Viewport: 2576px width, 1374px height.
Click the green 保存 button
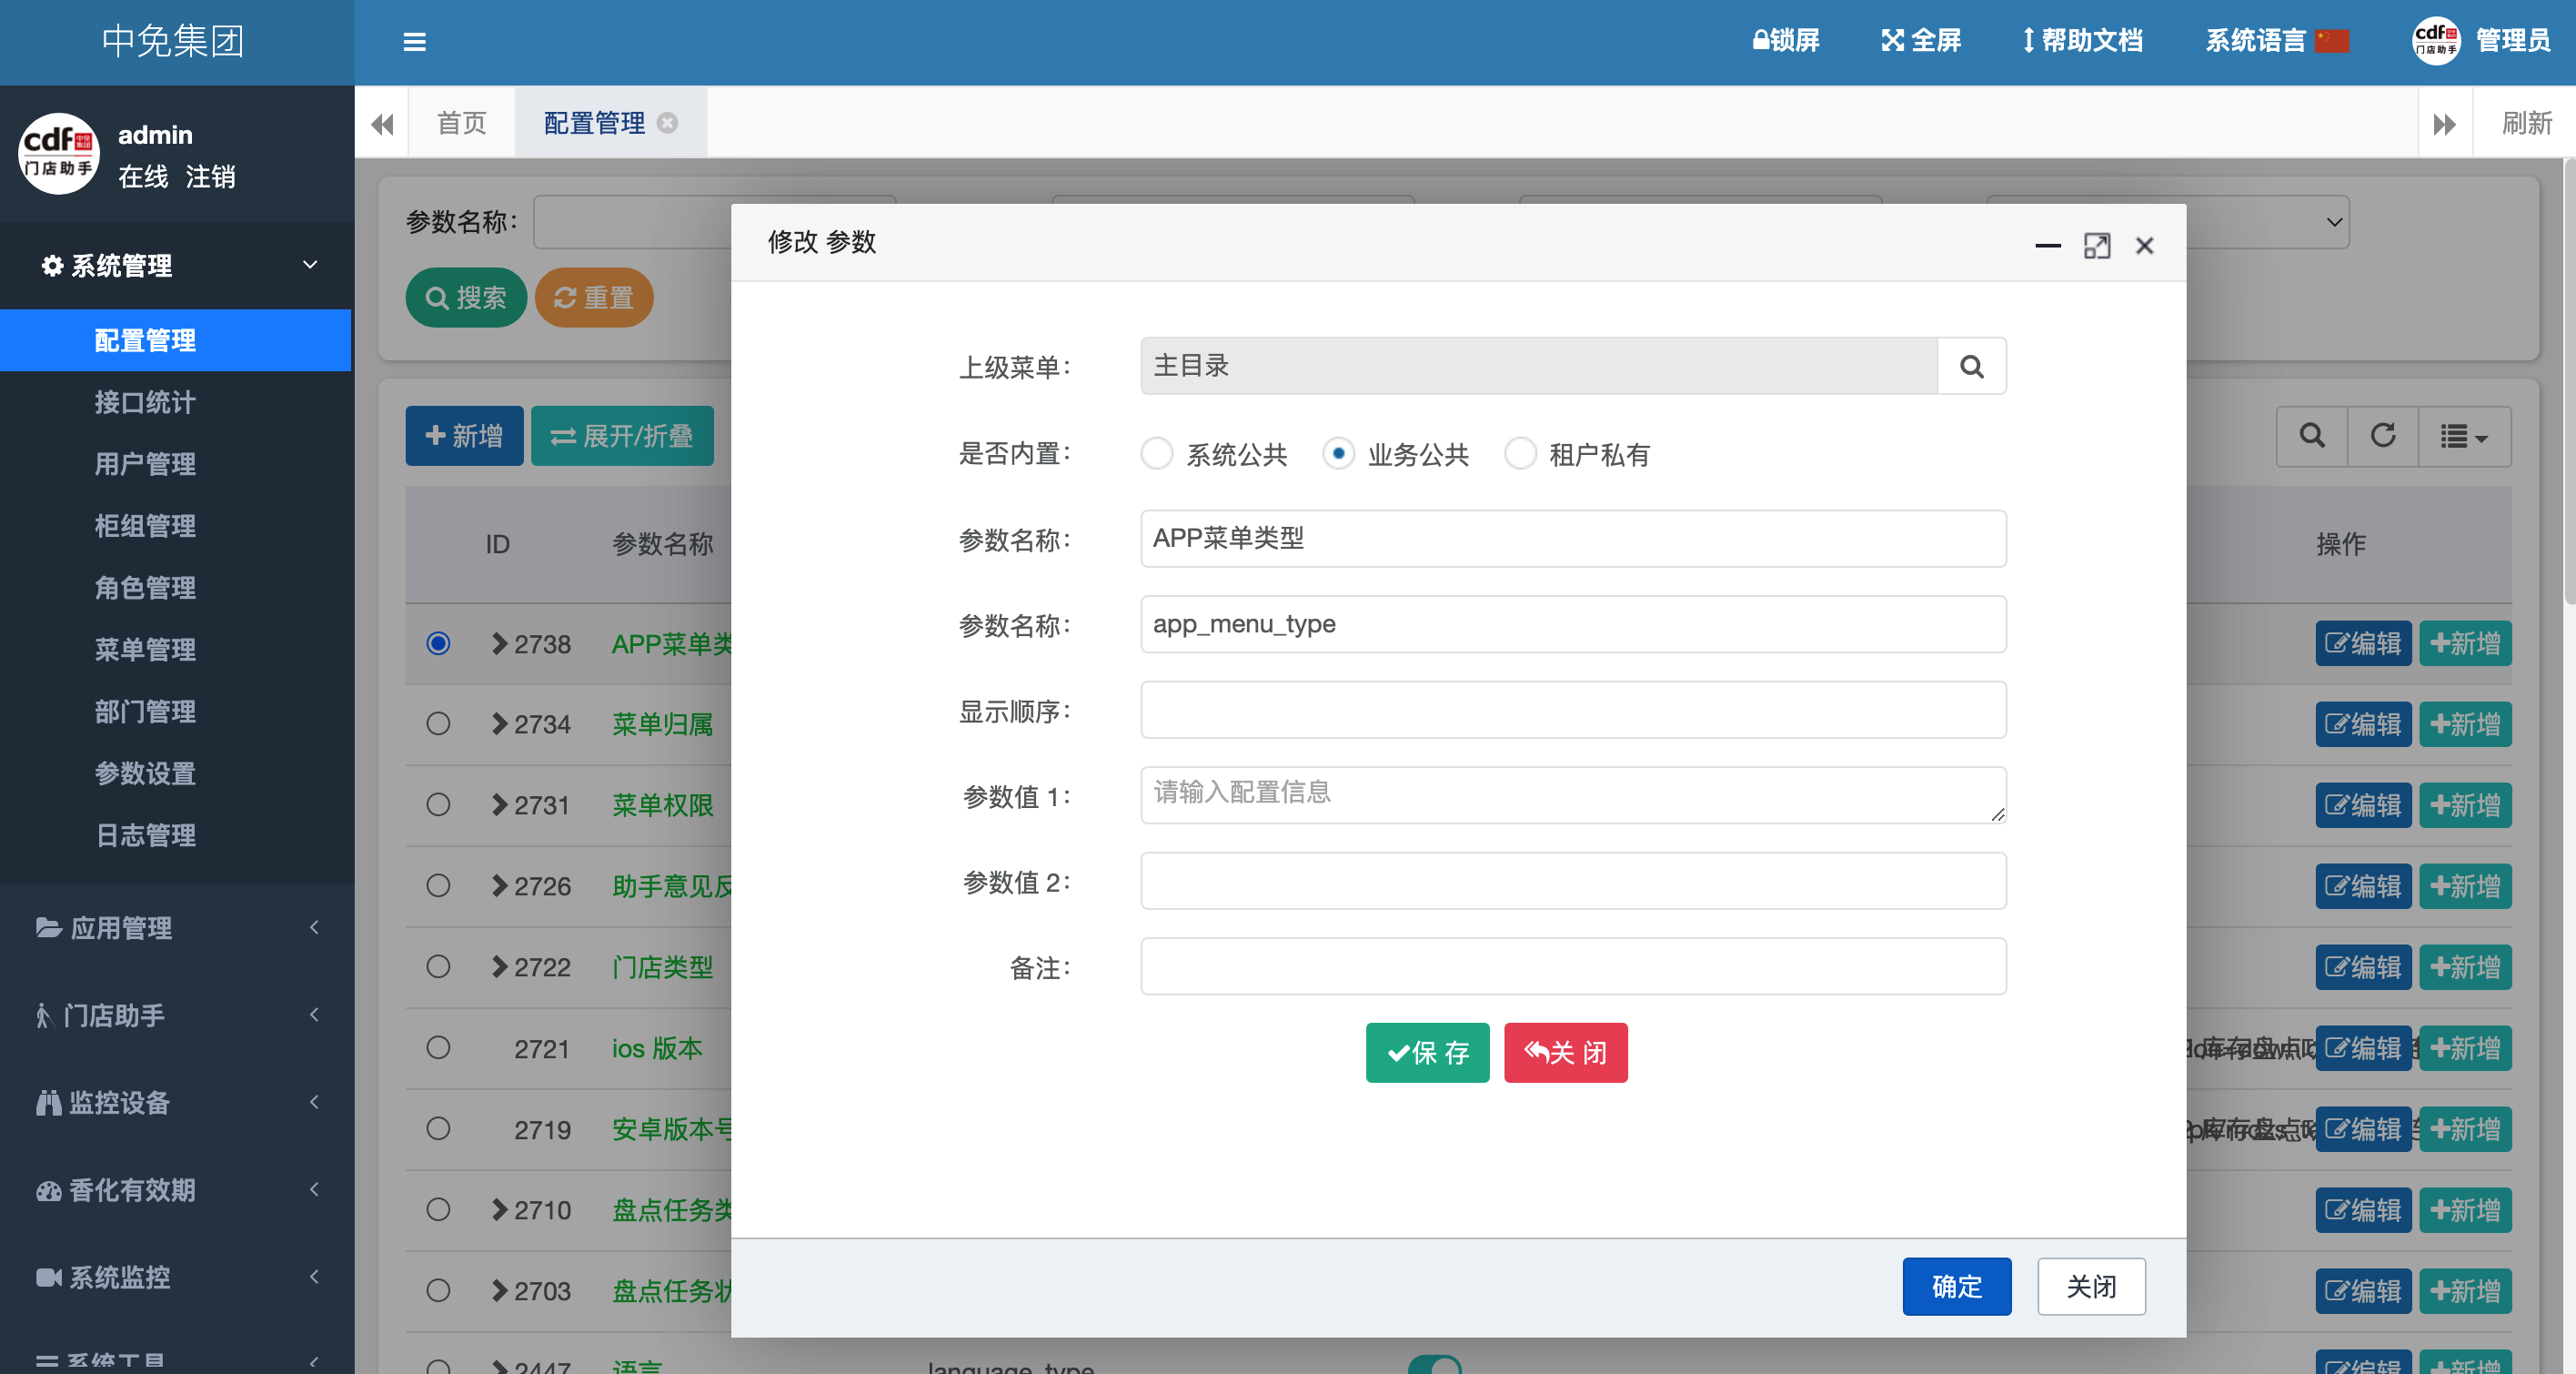tap(1427, 1053)
